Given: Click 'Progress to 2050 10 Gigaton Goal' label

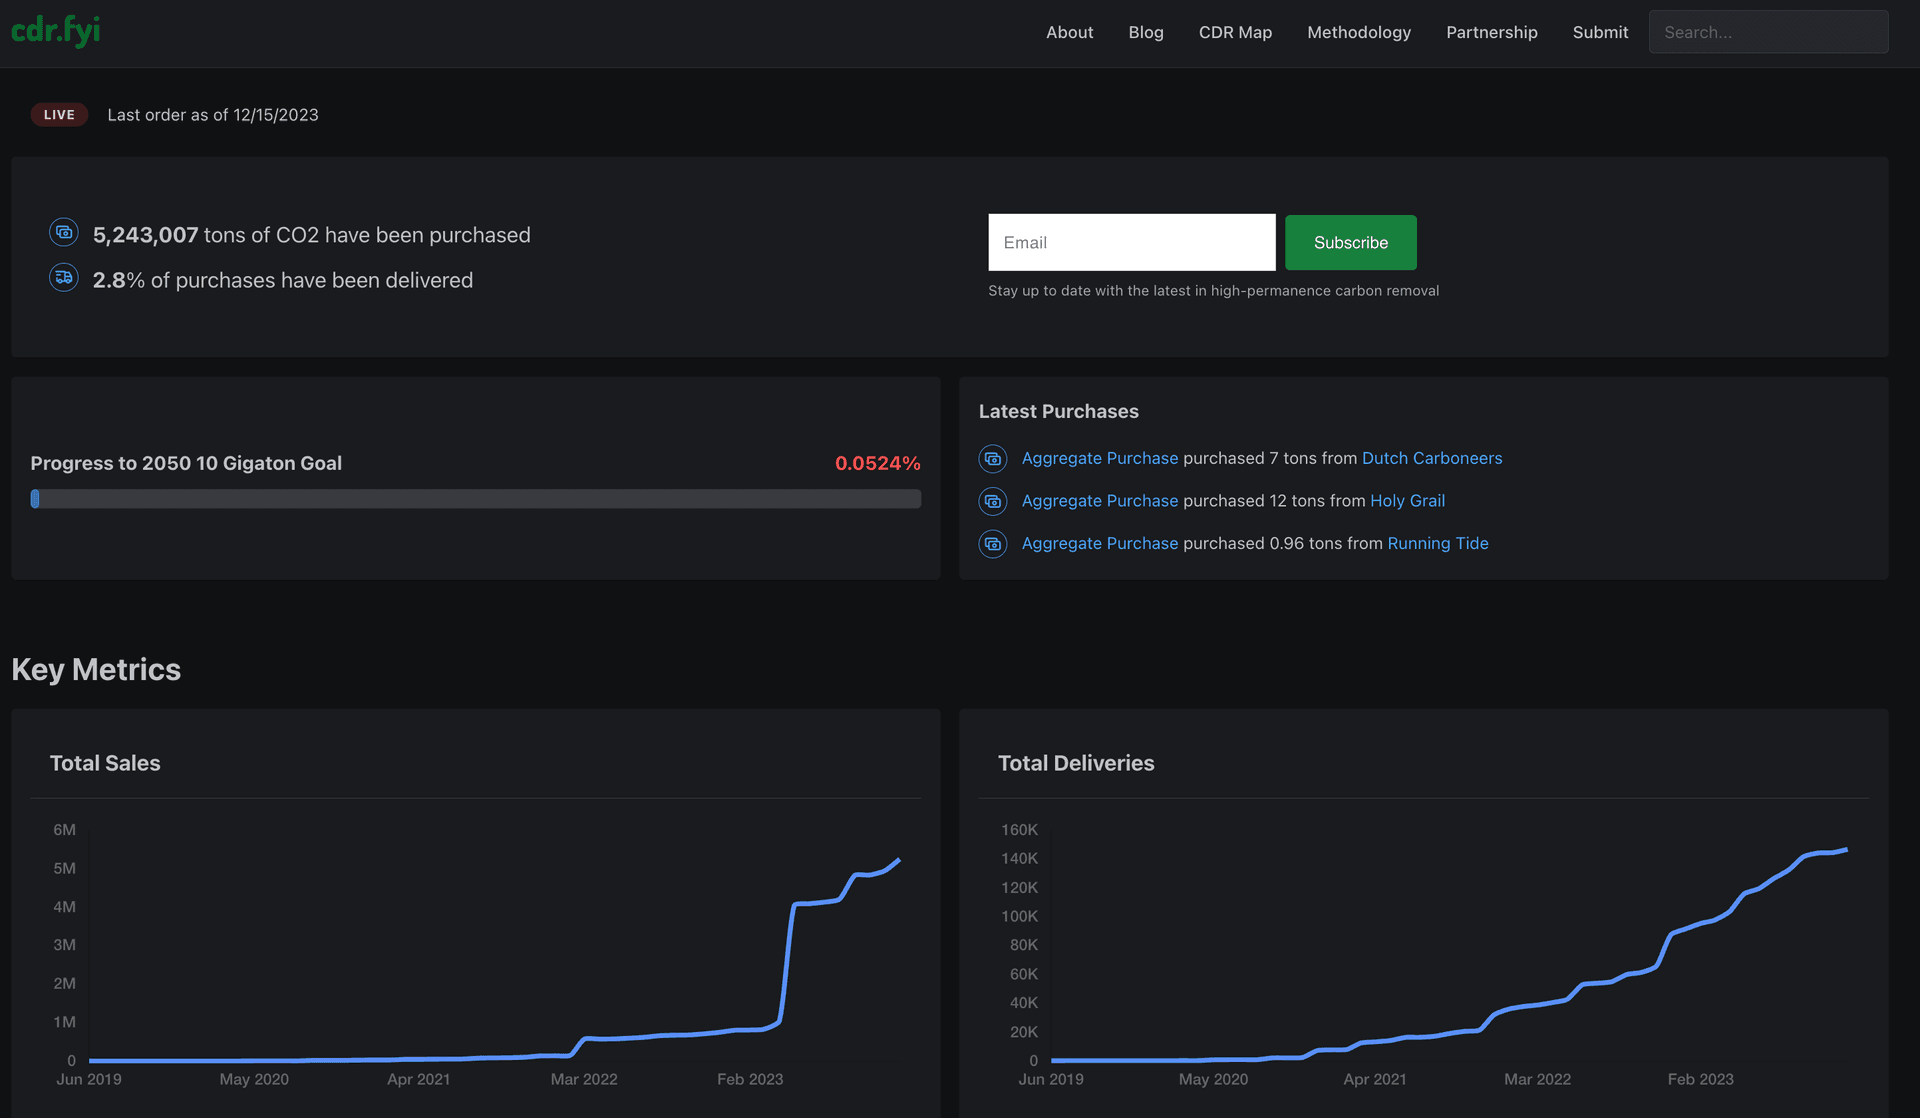Looking at the screenshot, I should click(x=186, y=463).
